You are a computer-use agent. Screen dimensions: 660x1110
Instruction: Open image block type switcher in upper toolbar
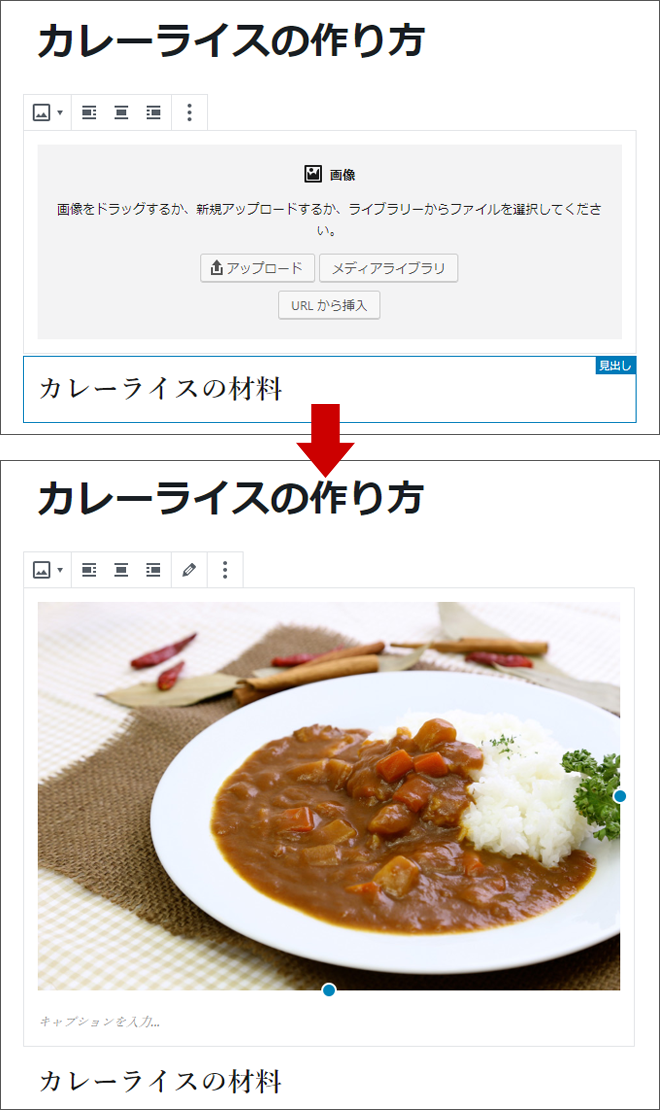point(47,113)
